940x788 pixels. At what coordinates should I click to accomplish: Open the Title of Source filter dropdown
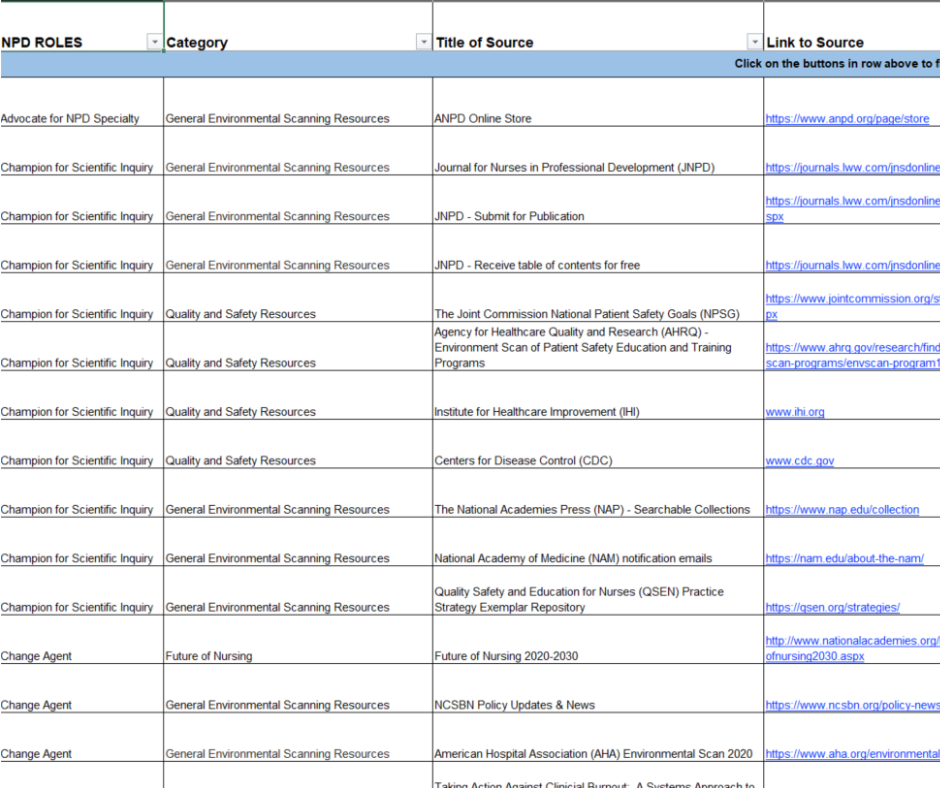pos(755,42)
